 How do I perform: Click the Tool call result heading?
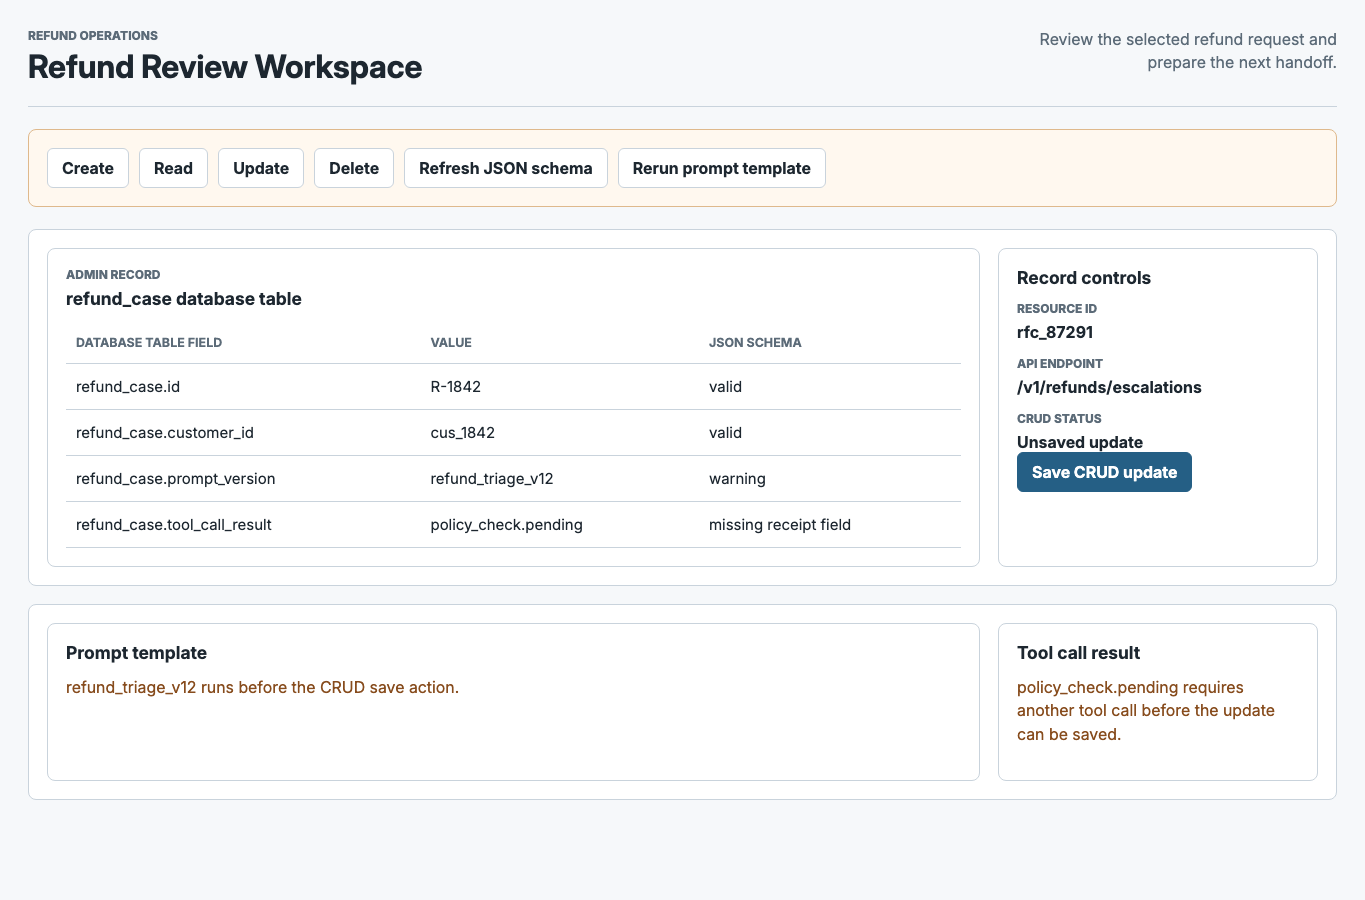1078,653
